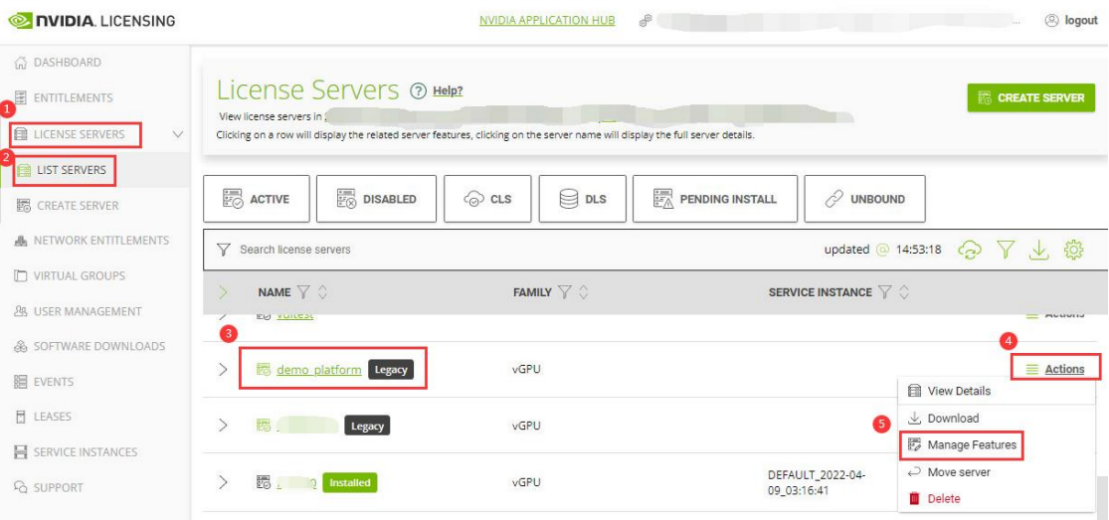The height and width of the screenshot is (520, 1109).
Task: Sort by the FAMILY column sort arrows
Action: tap(583, 293)
